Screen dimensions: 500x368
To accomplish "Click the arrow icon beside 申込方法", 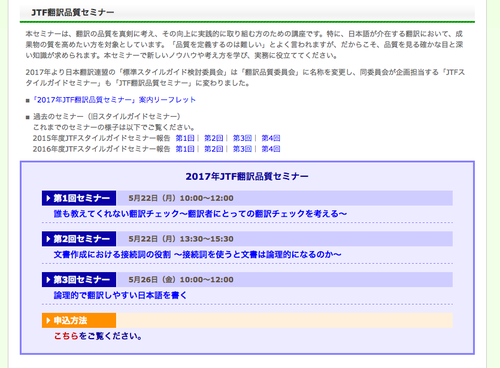I will (x=48, y=321).
